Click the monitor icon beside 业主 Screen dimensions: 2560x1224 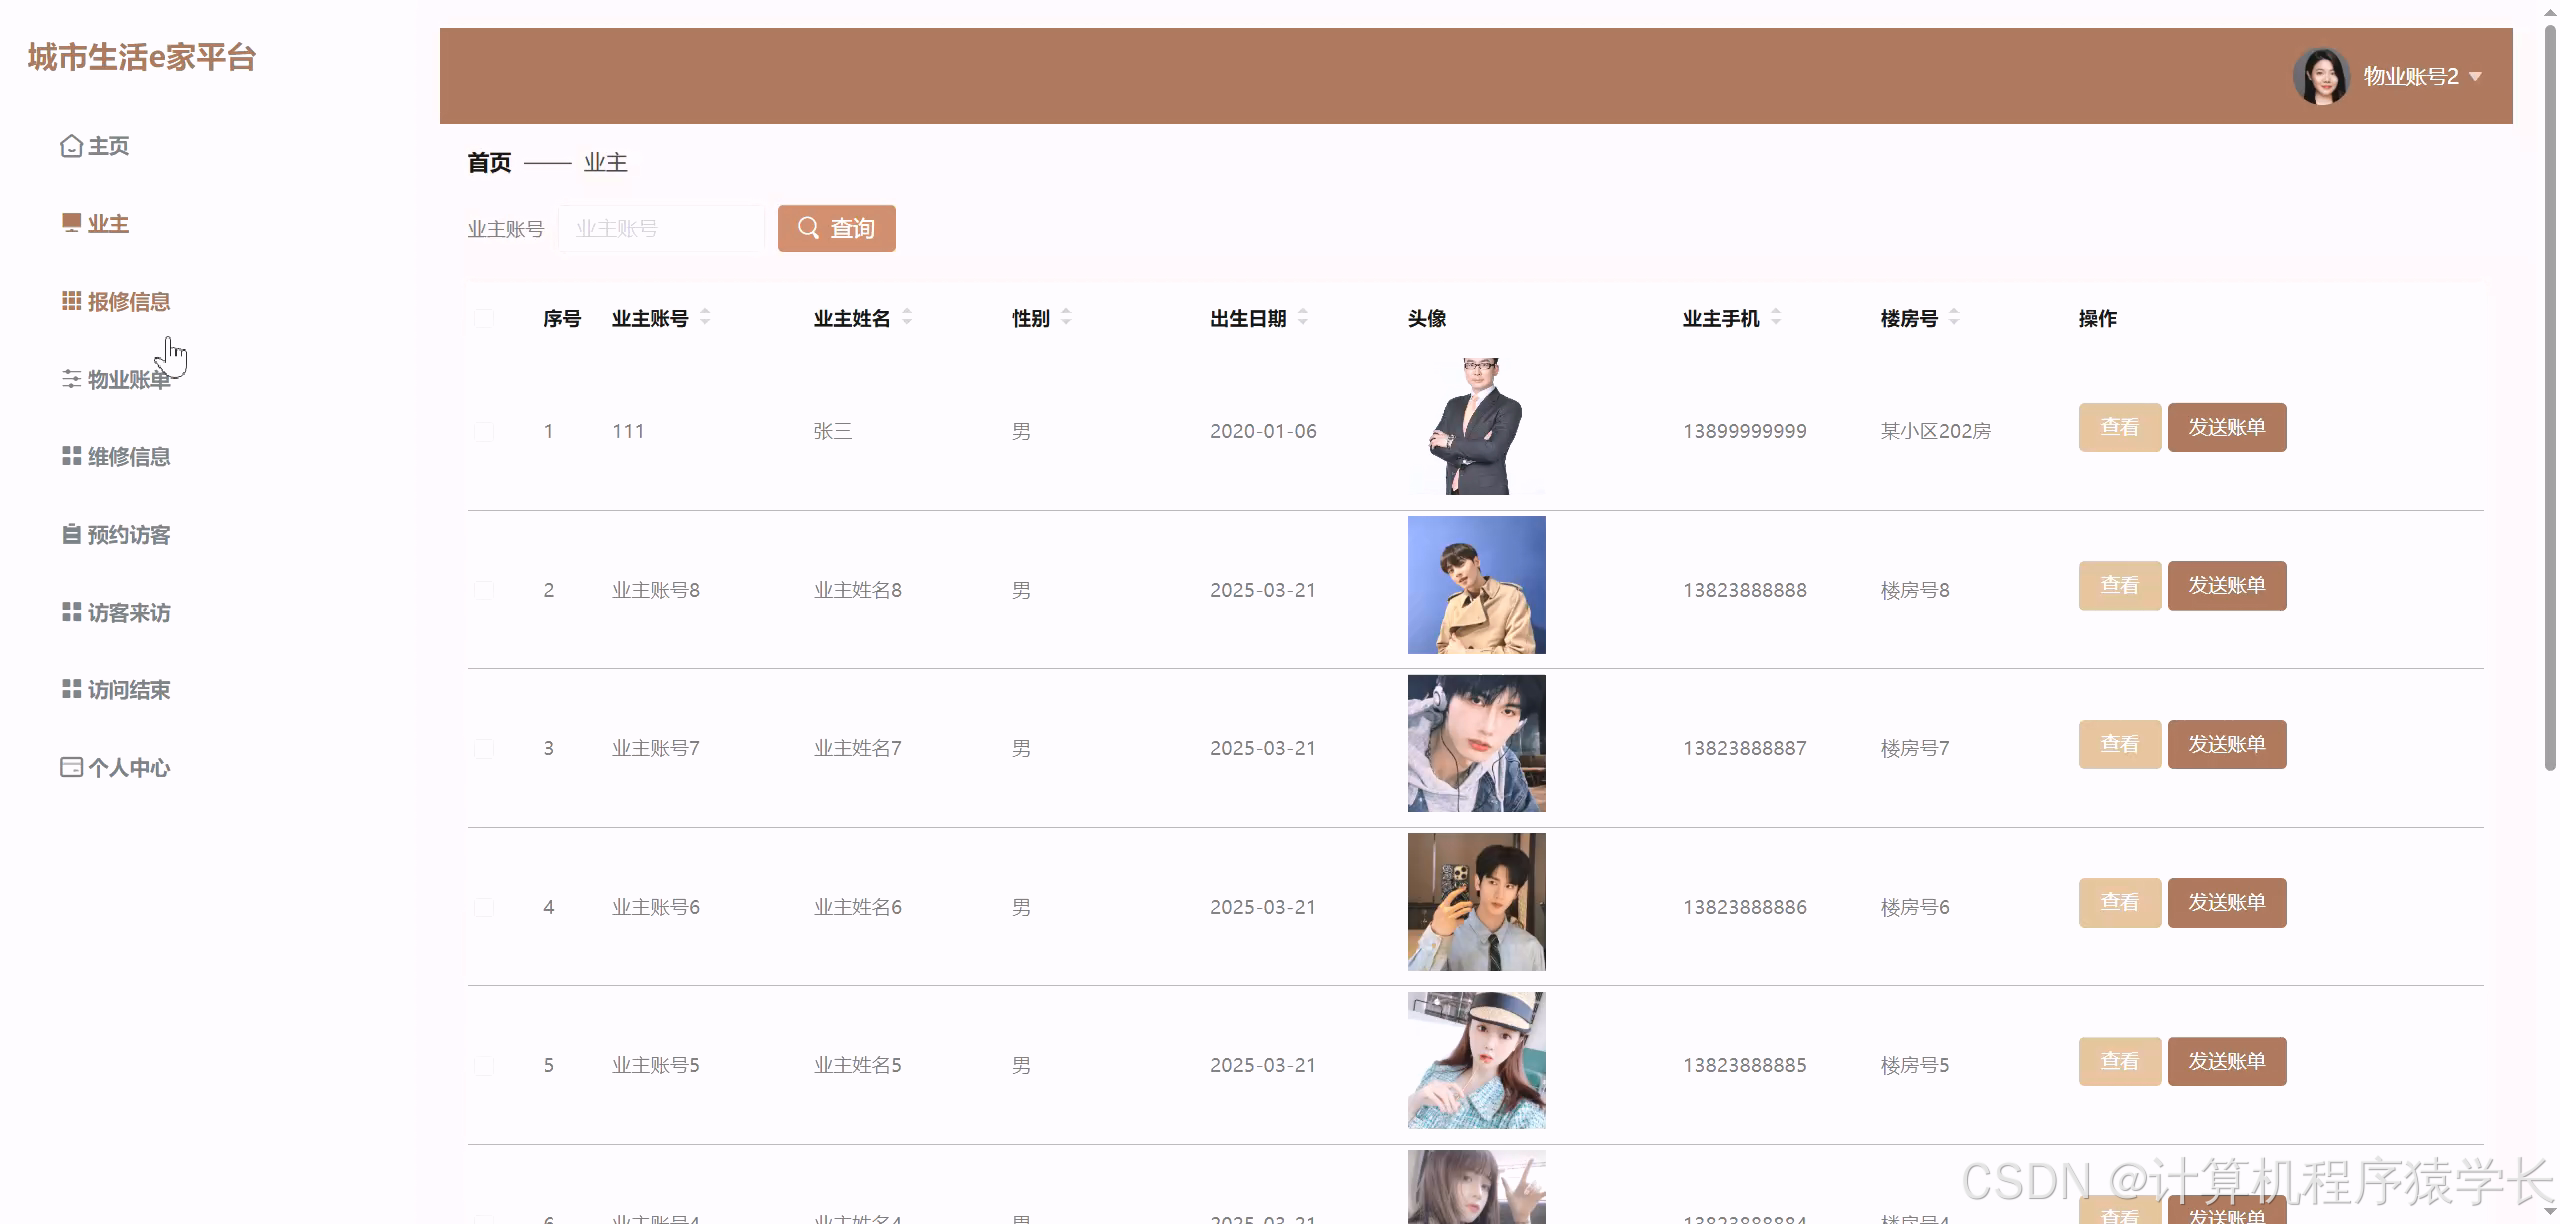[71, 222]
